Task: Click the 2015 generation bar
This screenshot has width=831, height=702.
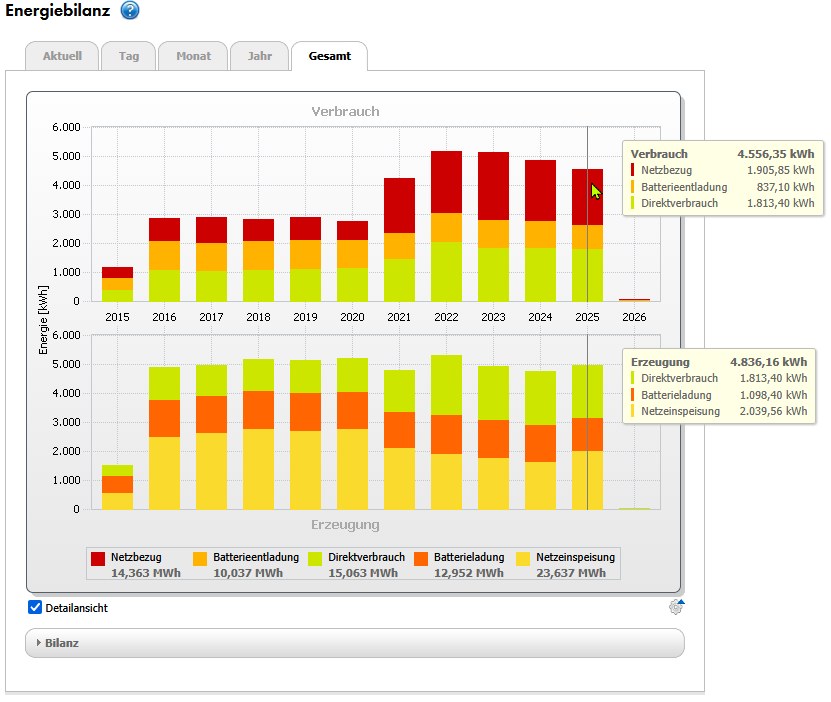Action: tap(117, 488)
